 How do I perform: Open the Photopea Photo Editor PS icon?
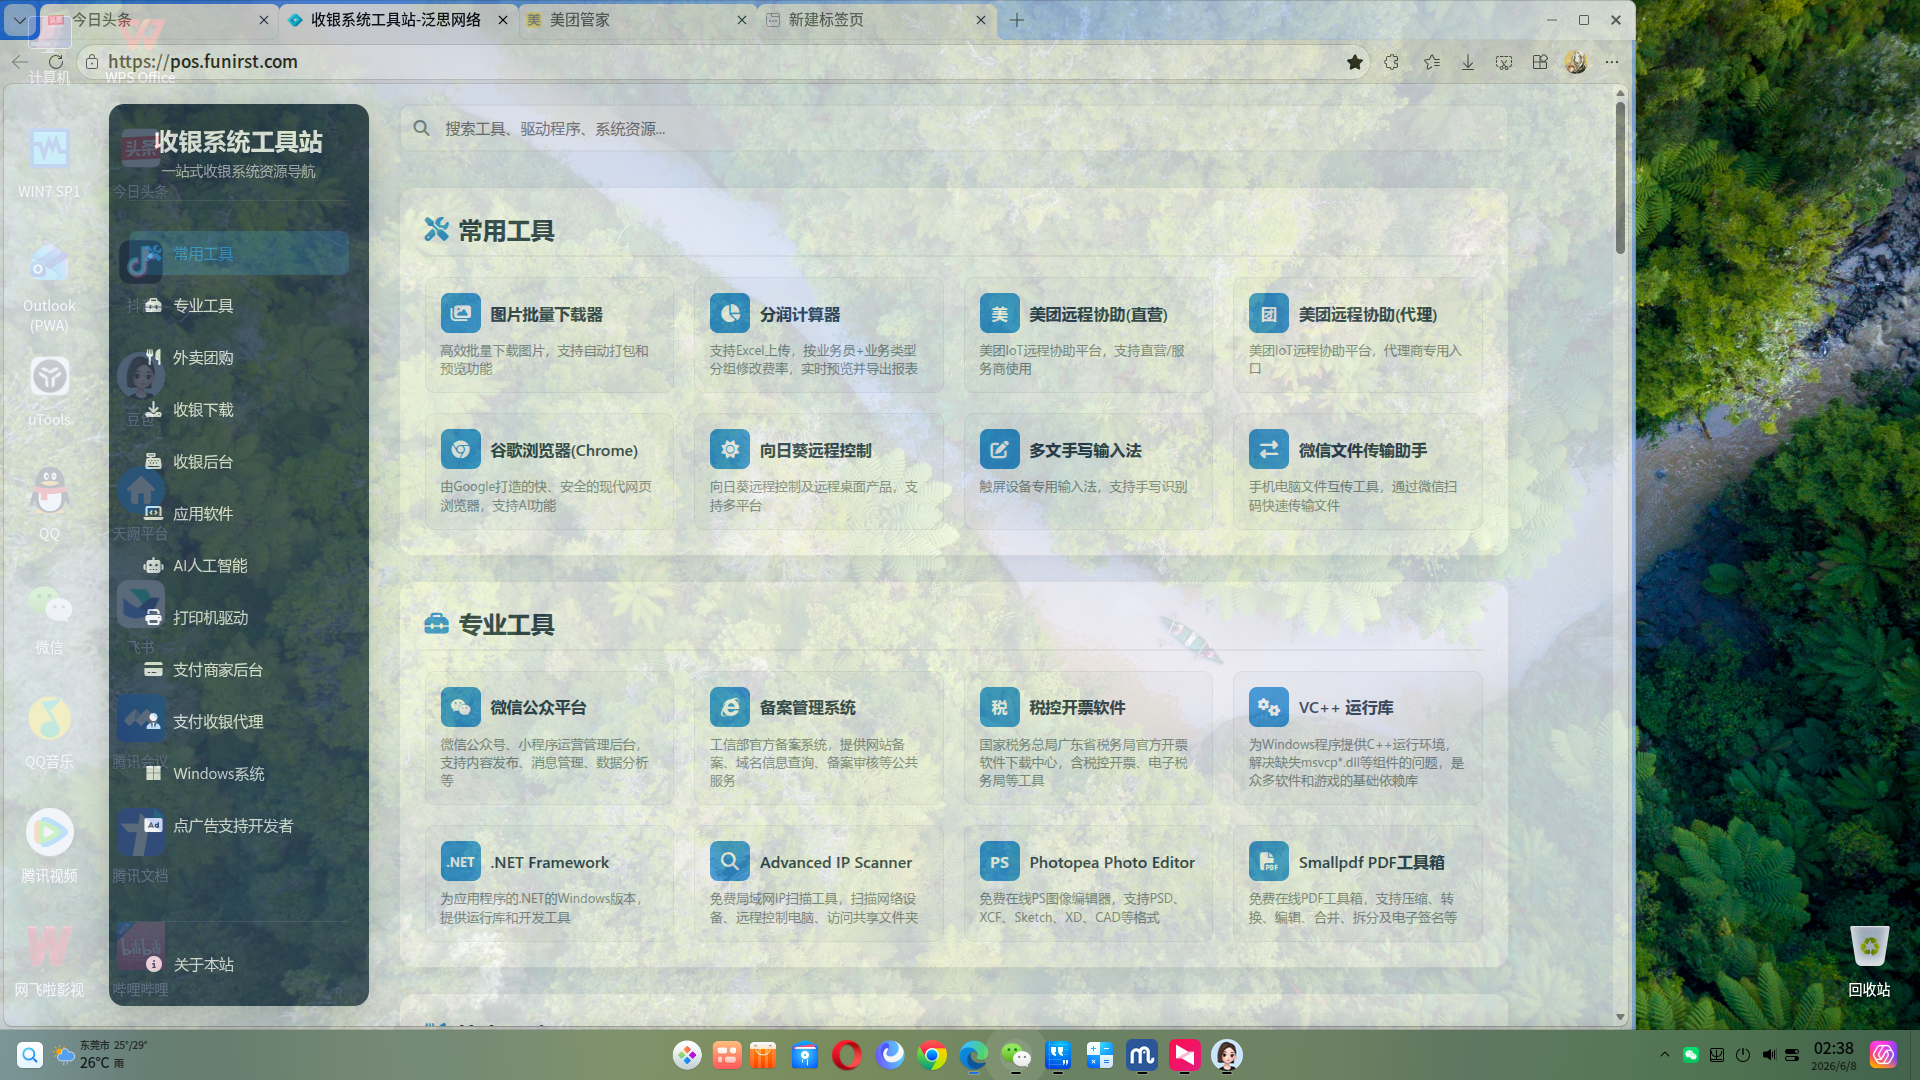[999, 862]
